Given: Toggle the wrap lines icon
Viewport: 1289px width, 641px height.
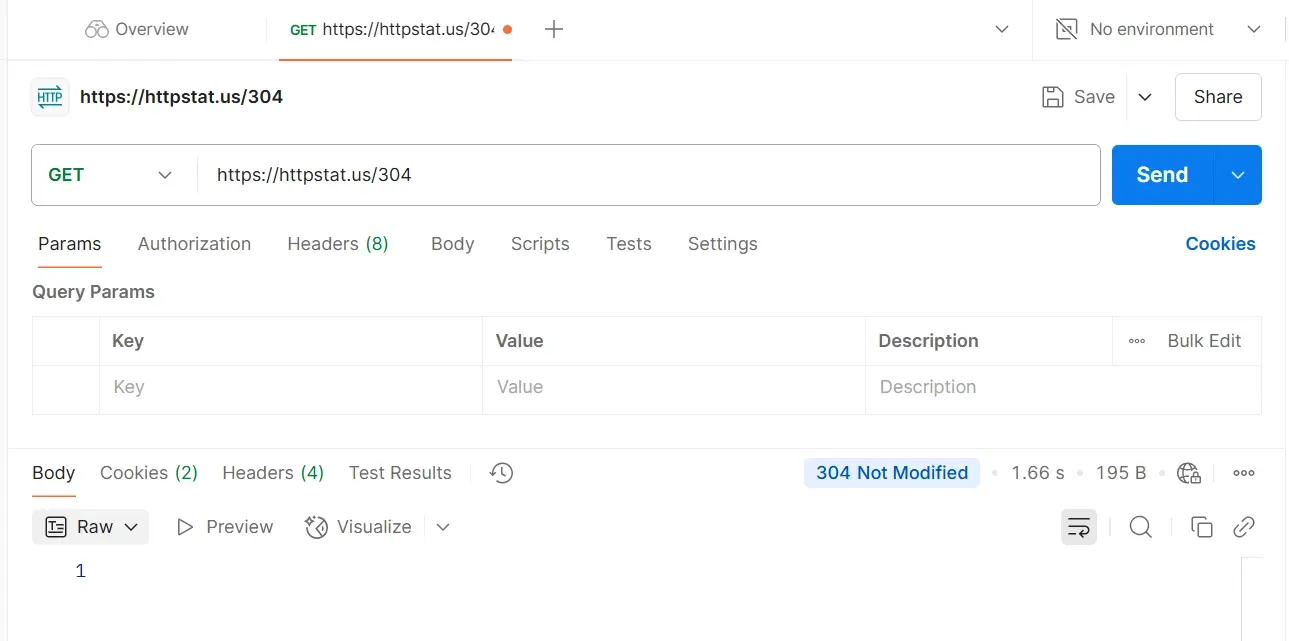Looking at the screenshot, I should (1079, 527).
